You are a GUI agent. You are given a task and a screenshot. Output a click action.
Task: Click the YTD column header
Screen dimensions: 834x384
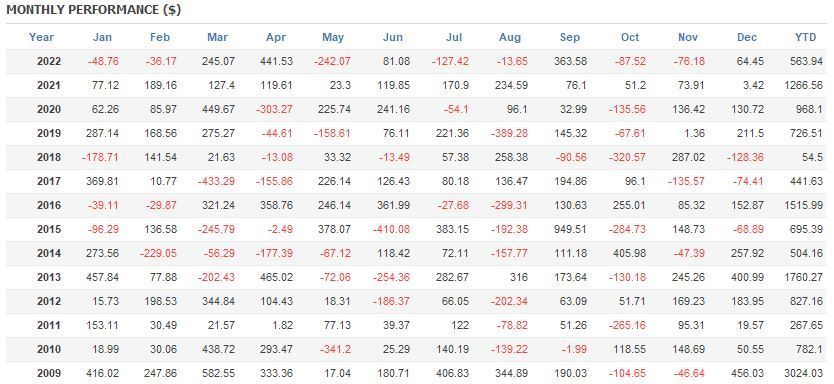pyautogui.click(x=805, y=37)
